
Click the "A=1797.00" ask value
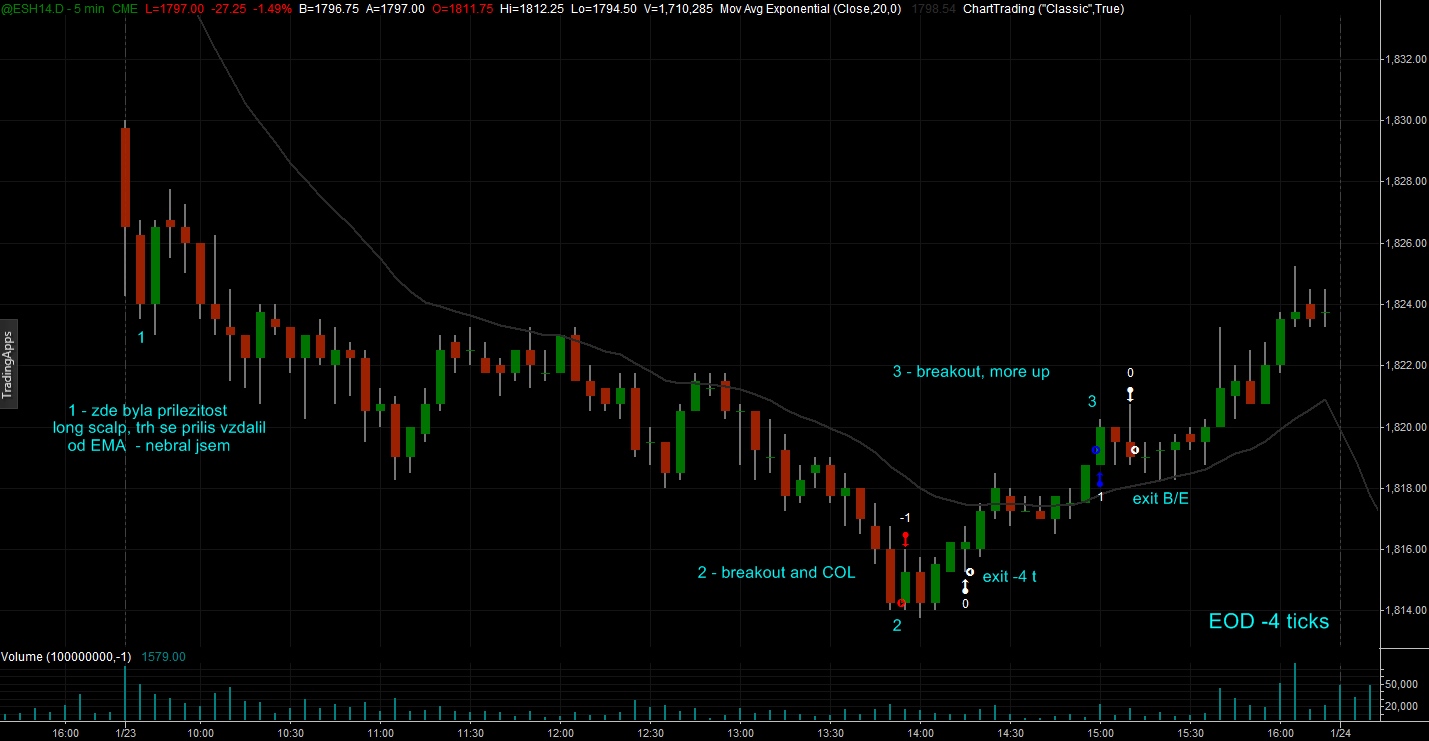[x=395, y=8]
